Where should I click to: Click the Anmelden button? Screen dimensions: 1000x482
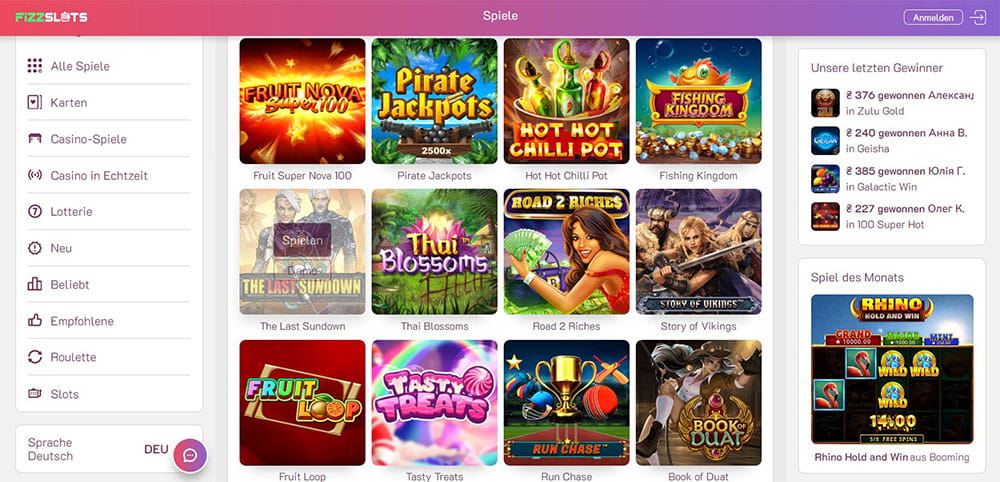pos(933,17)
